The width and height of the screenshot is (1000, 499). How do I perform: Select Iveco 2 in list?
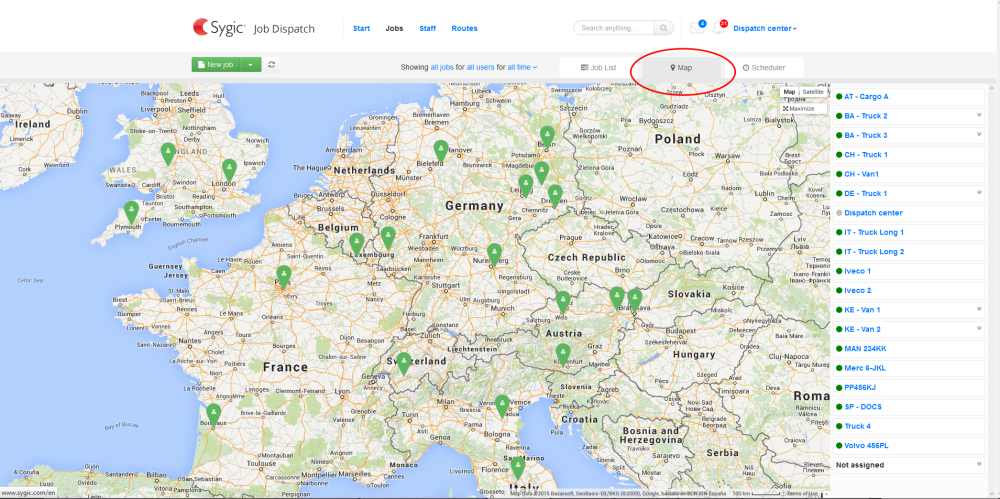(909, 290)
